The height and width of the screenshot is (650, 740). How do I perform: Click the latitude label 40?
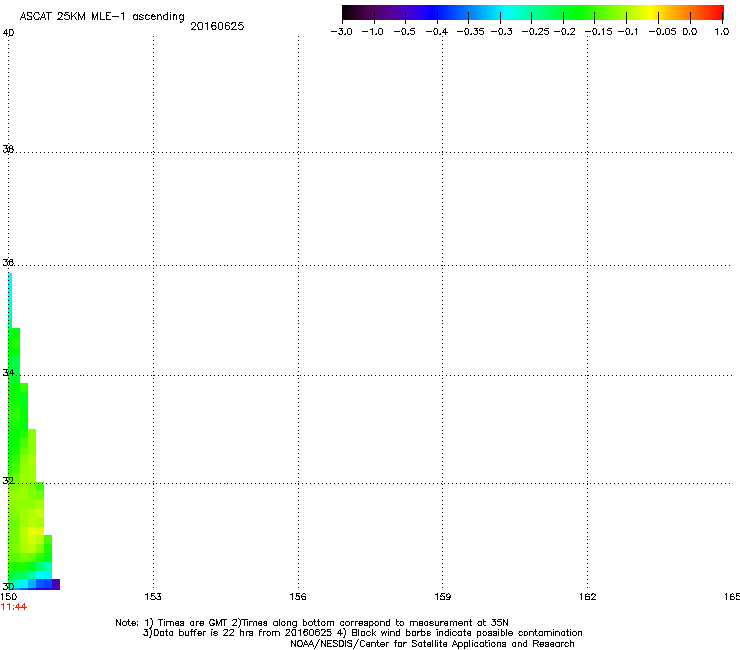pyautogui.click(x=8, y=33)
